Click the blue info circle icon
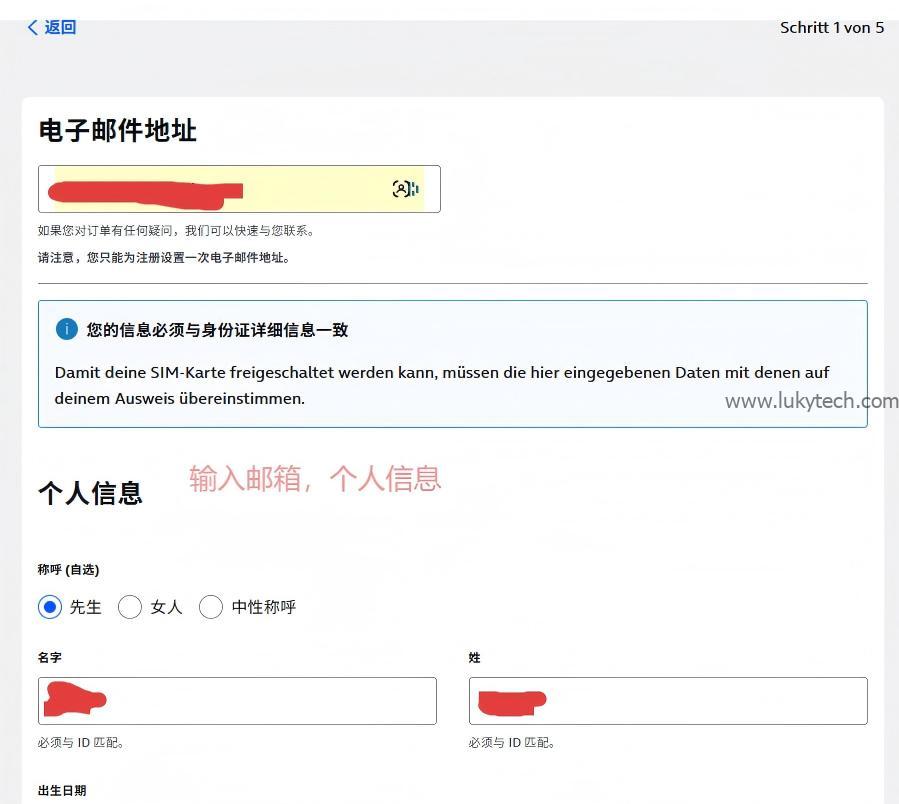This screenshot has height=804, width=899. click(66, 329)
